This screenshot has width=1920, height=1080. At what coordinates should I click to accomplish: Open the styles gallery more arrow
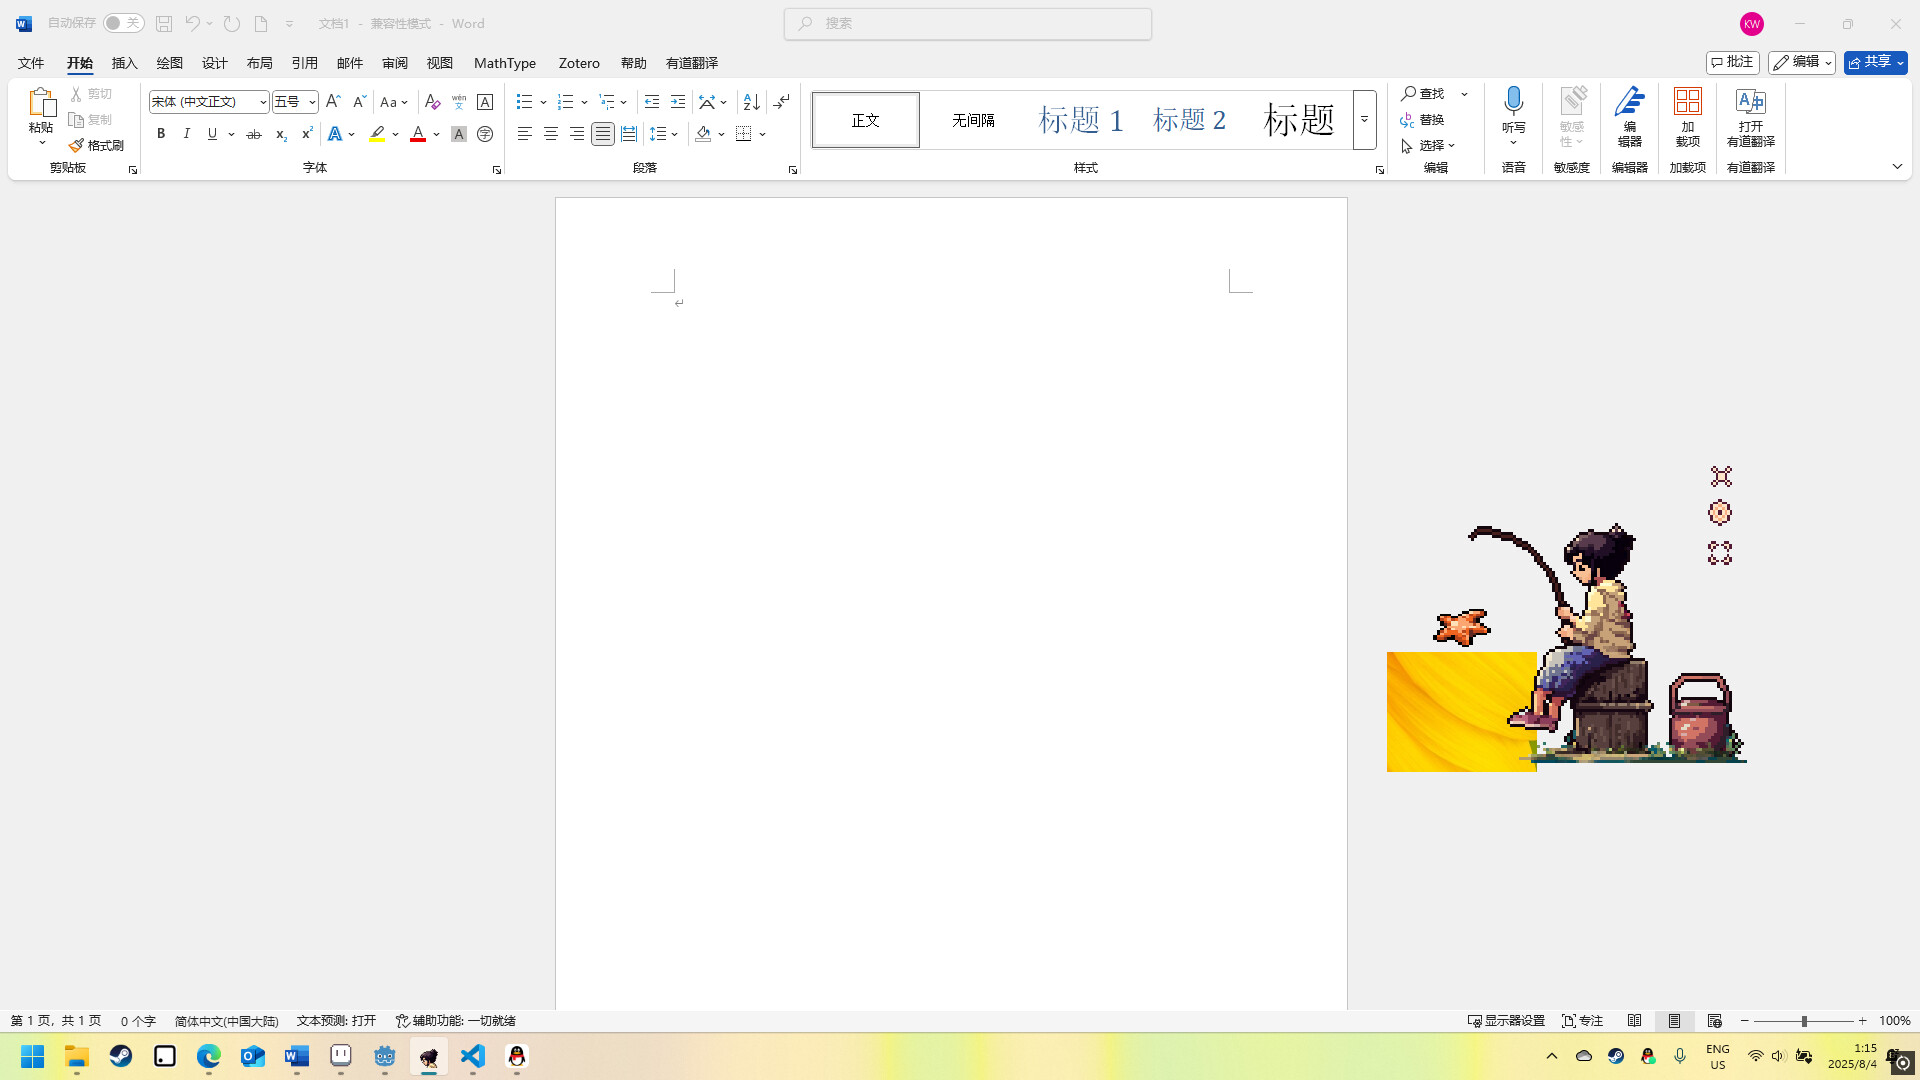coord(1364,119)
